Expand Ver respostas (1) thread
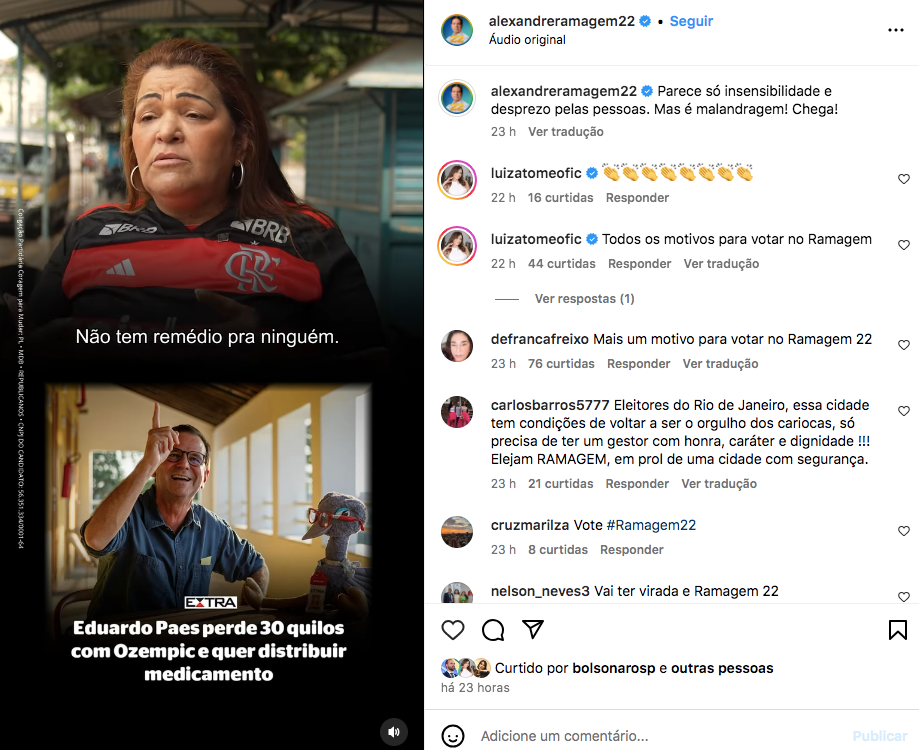Viewport: 919px width, 750px height. click(584, 299)
